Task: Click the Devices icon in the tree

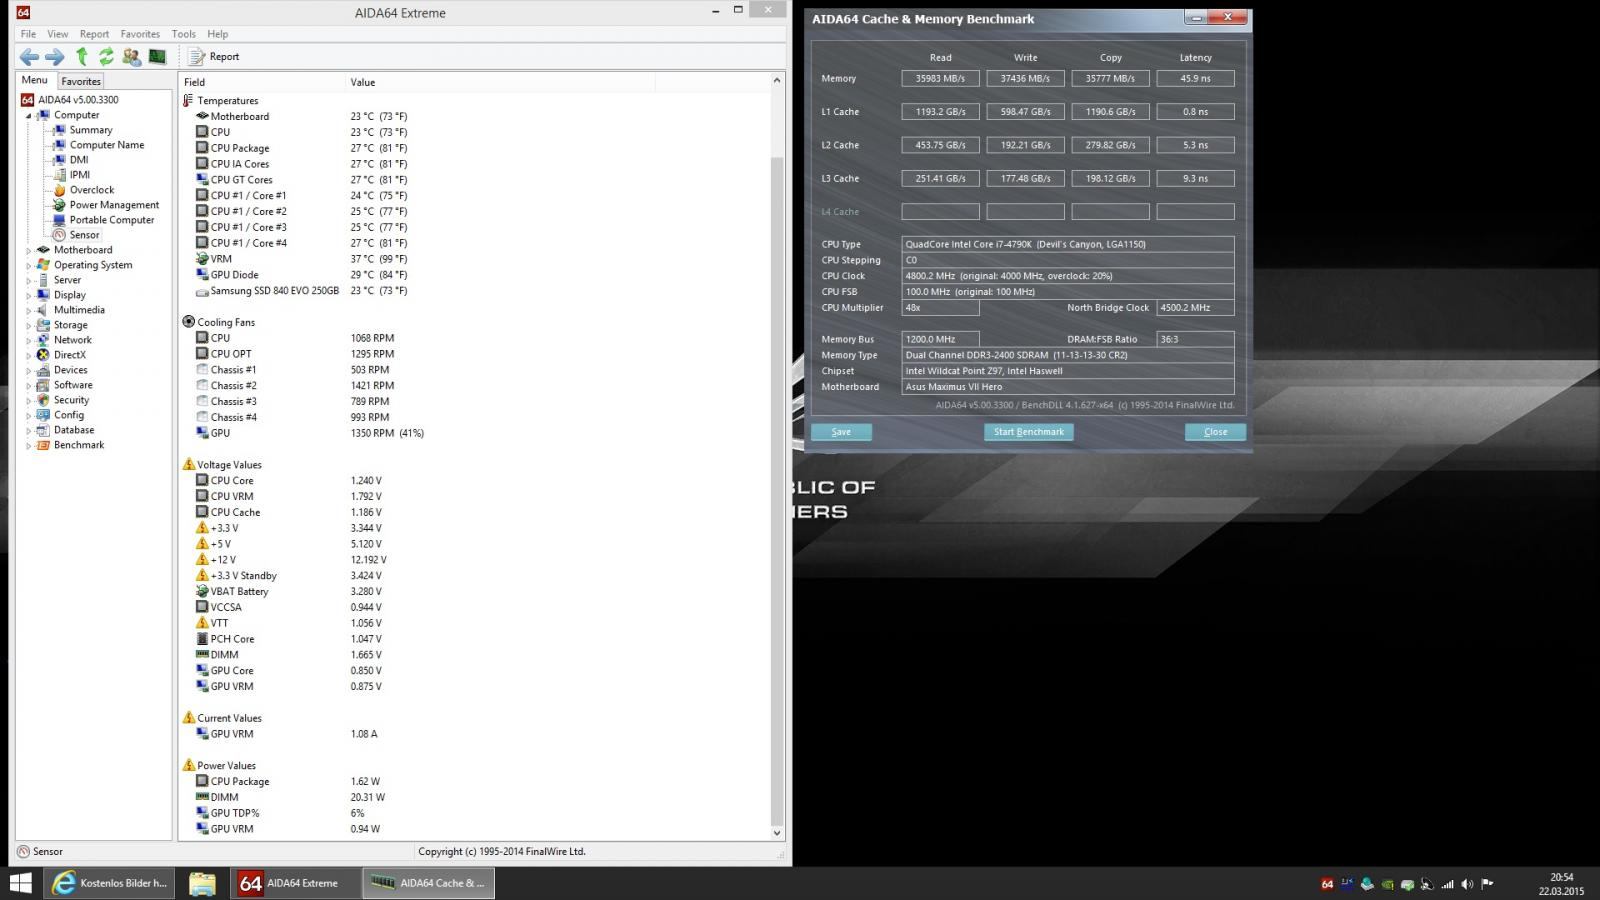Action: (x=43, y=370)
